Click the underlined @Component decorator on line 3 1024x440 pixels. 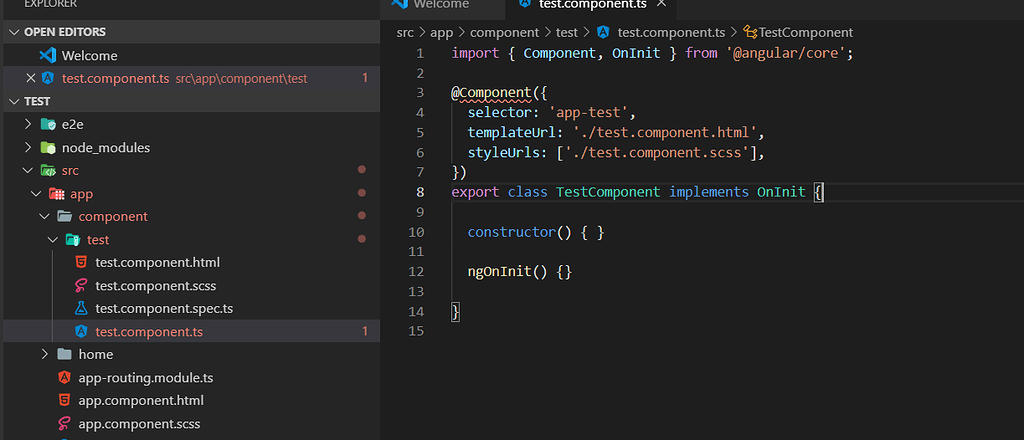(492, 93)
